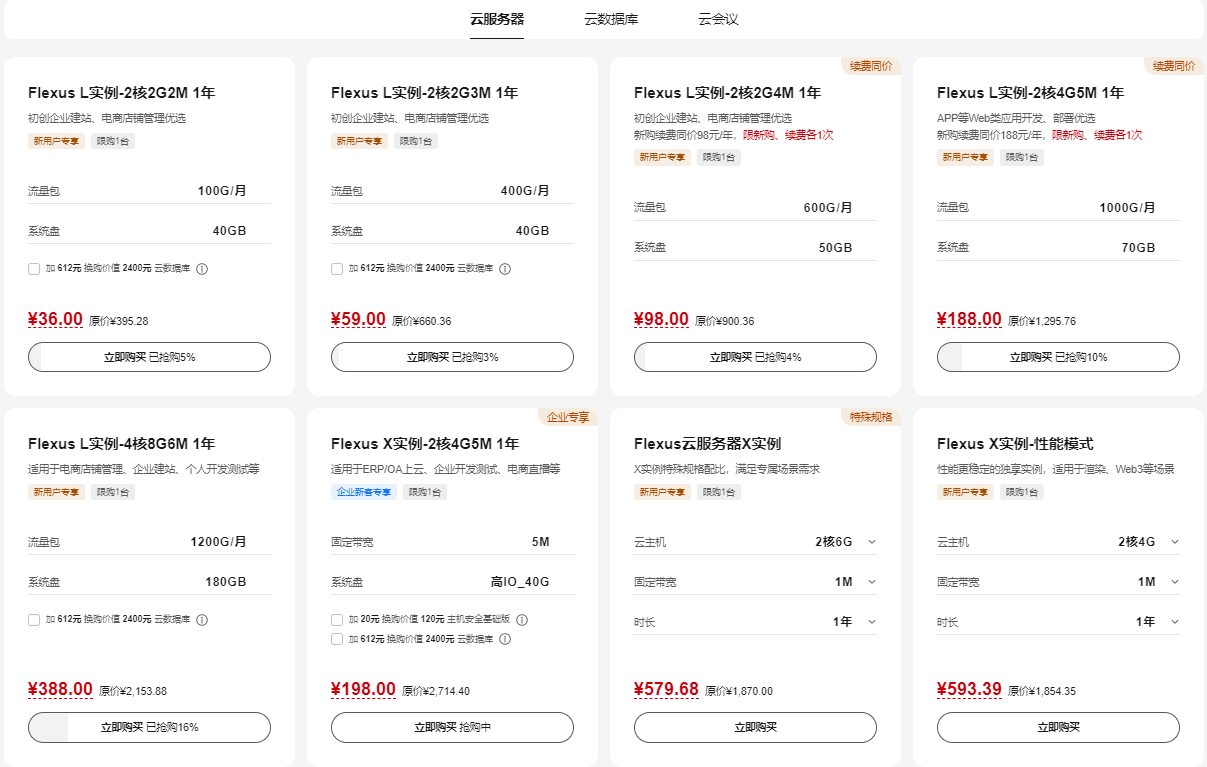Buy Flexus L 2核2G2M for ¥36.00
The image size is (1207, 767).
click(x=149, y=357)
